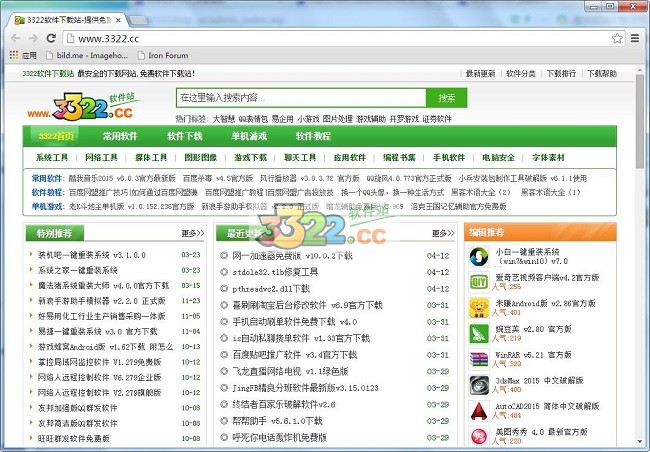The height and width of the screenshot is (452, 650).
Task: Open 应用软件 category
Action: tap(350, 158)
